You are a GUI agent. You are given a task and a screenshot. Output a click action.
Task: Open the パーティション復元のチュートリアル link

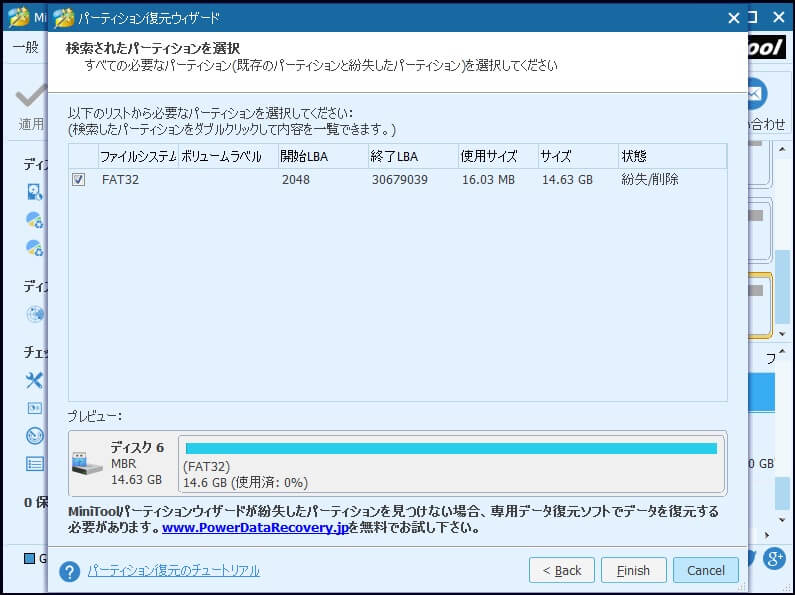point(173,571)
